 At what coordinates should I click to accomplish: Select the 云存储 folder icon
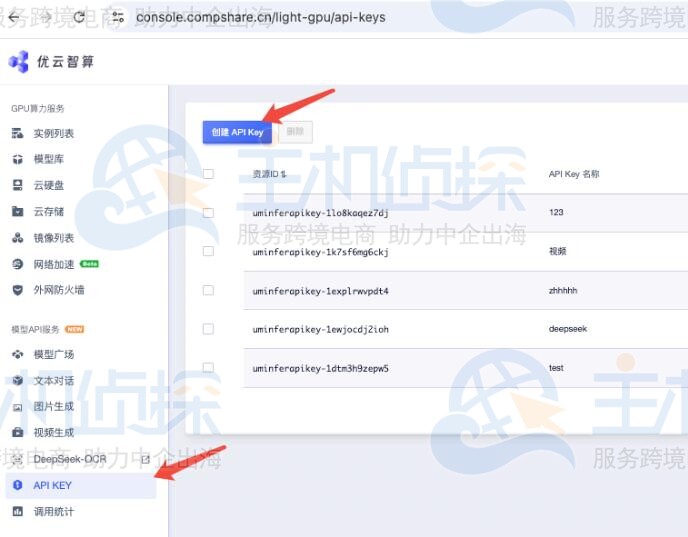pos(17,212)
